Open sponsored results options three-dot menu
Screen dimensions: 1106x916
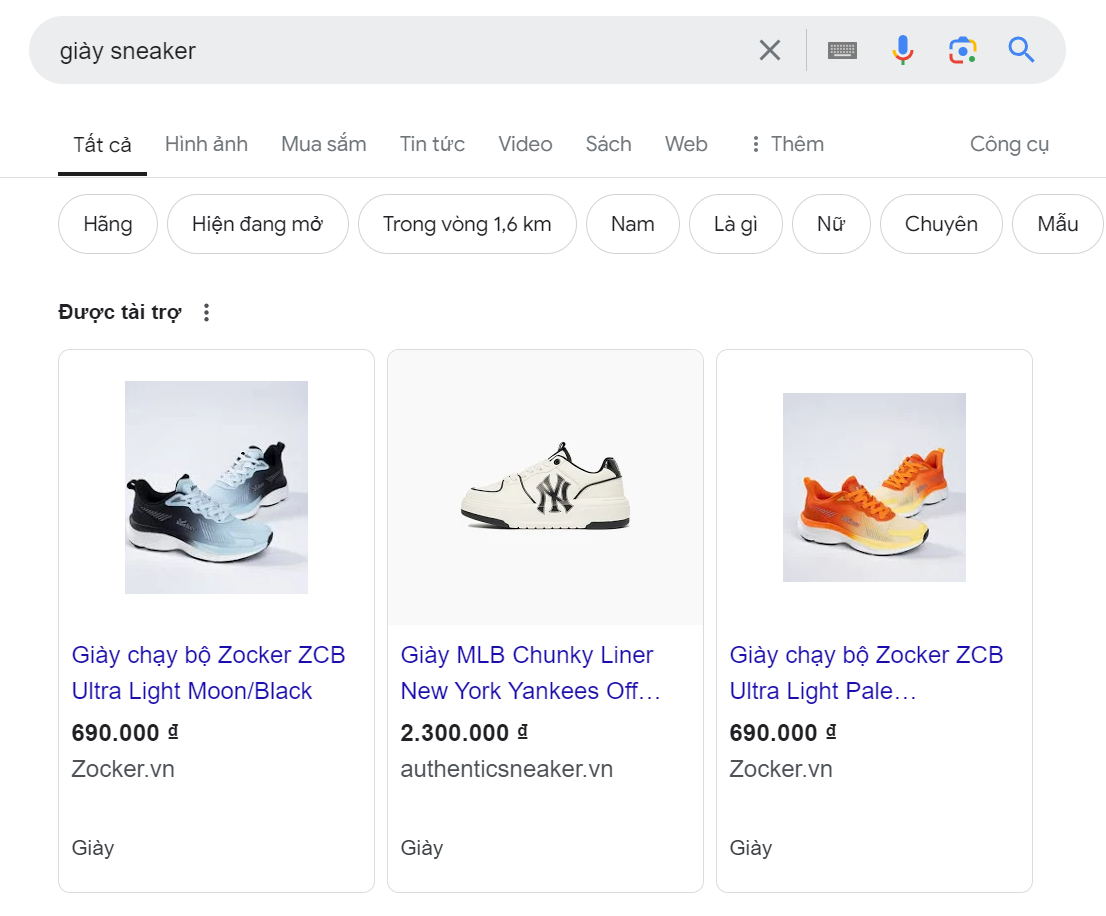(x=206, y=312)
